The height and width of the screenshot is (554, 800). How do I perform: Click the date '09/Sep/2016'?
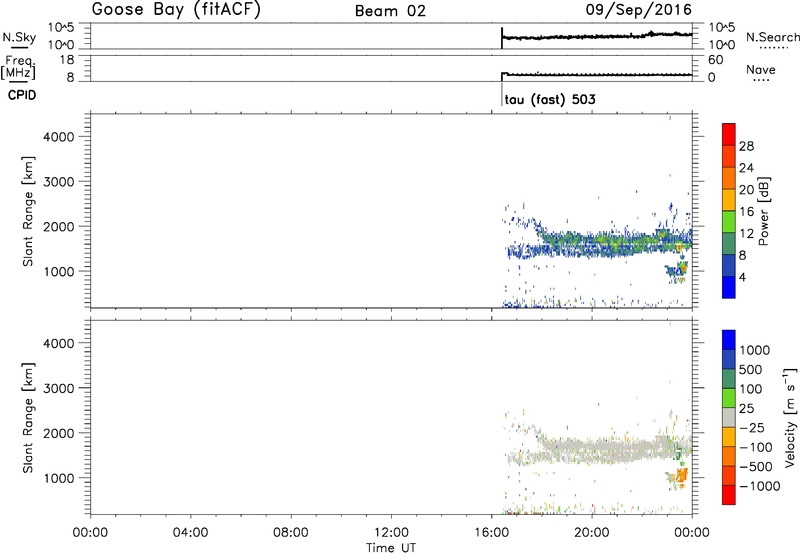click(638, 9)
